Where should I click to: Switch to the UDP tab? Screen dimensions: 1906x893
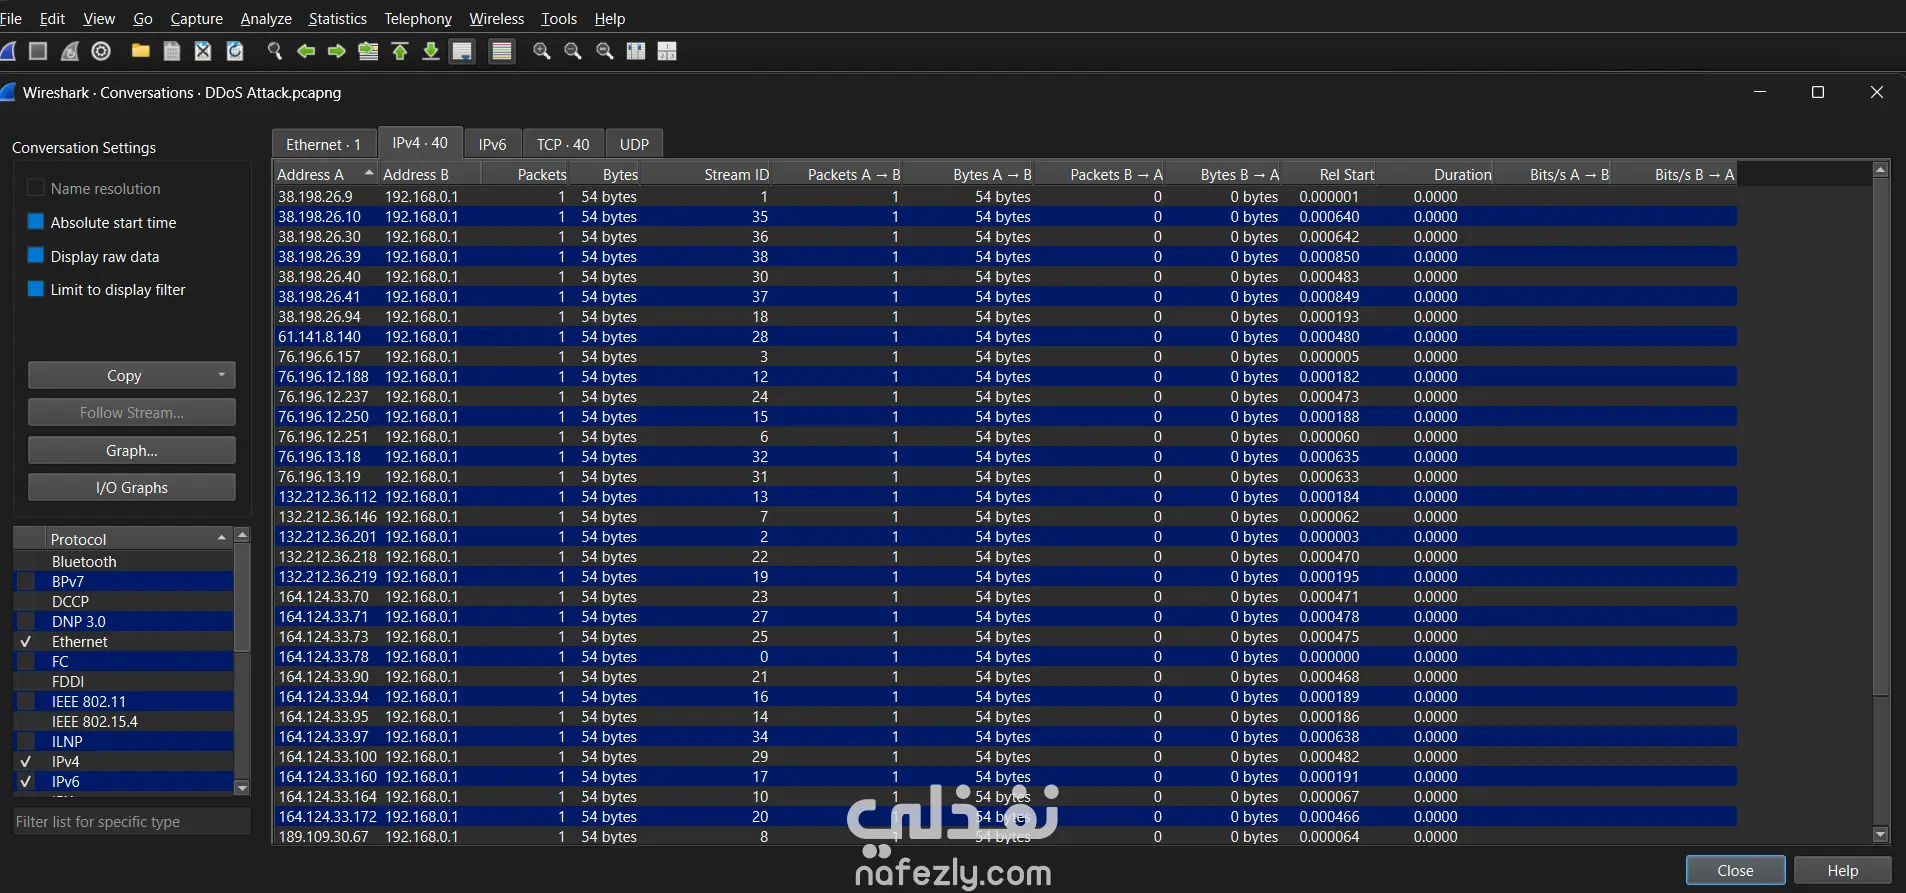(634, 144)
